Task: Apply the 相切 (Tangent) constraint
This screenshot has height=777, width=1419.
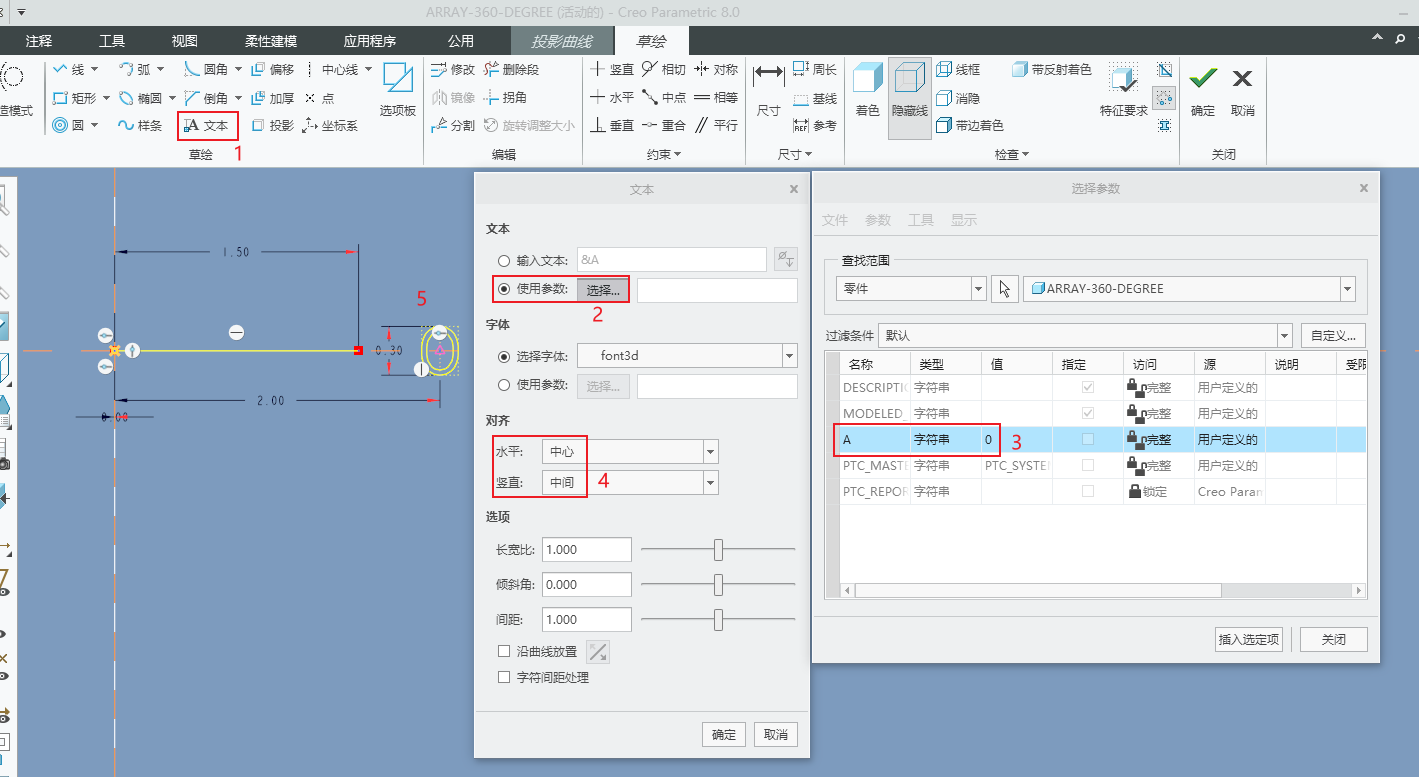Action: coord(664,70)
